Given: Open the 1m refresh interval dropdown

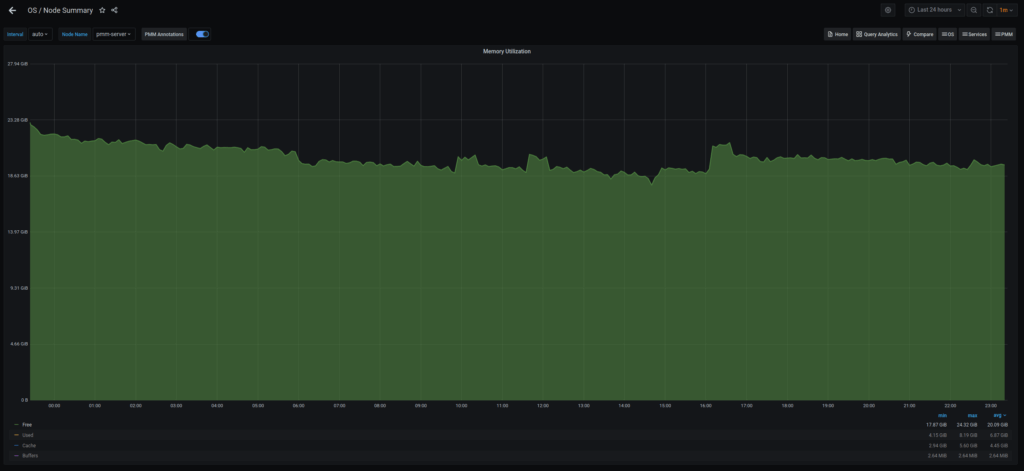Looking at the screenshot, I should tap(1007, 10).
